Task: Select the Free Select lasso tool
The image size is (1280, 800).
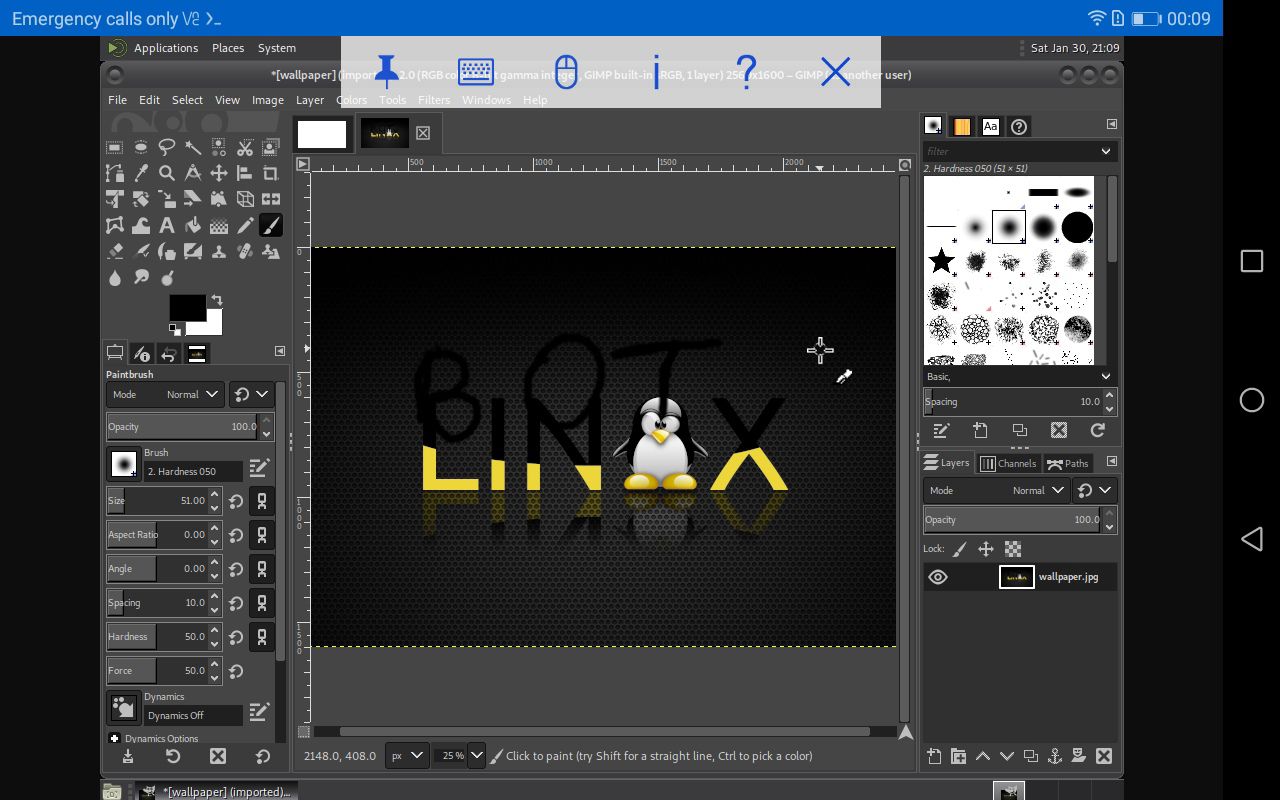Action: tap(167, 147)
